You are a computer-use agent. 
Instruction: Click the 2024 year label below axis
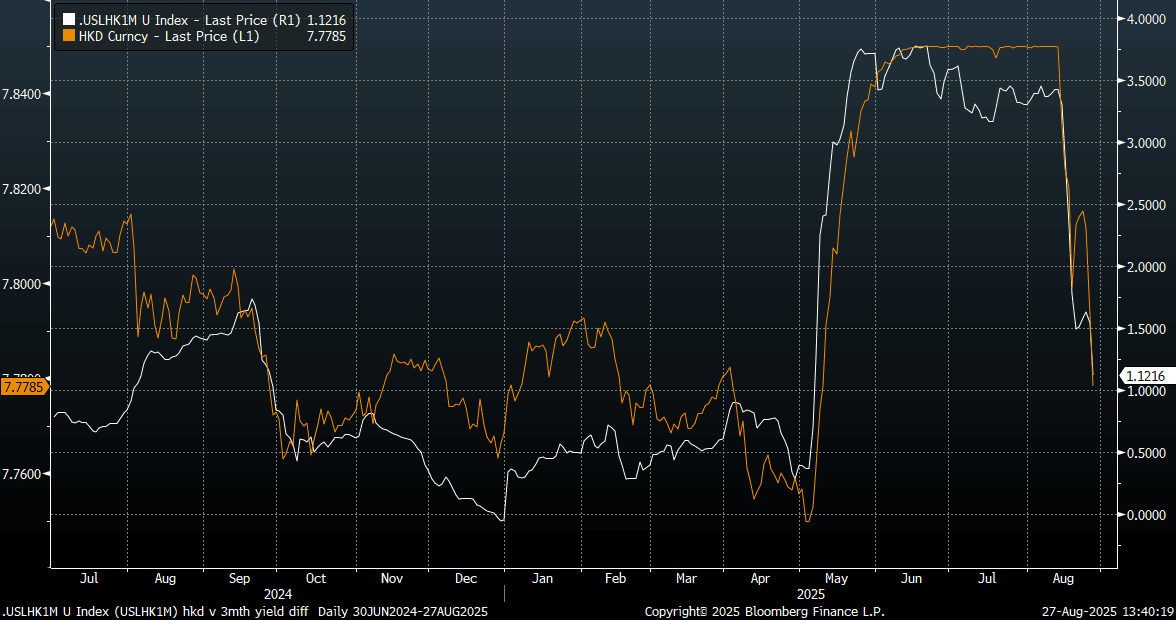(278, 593)
